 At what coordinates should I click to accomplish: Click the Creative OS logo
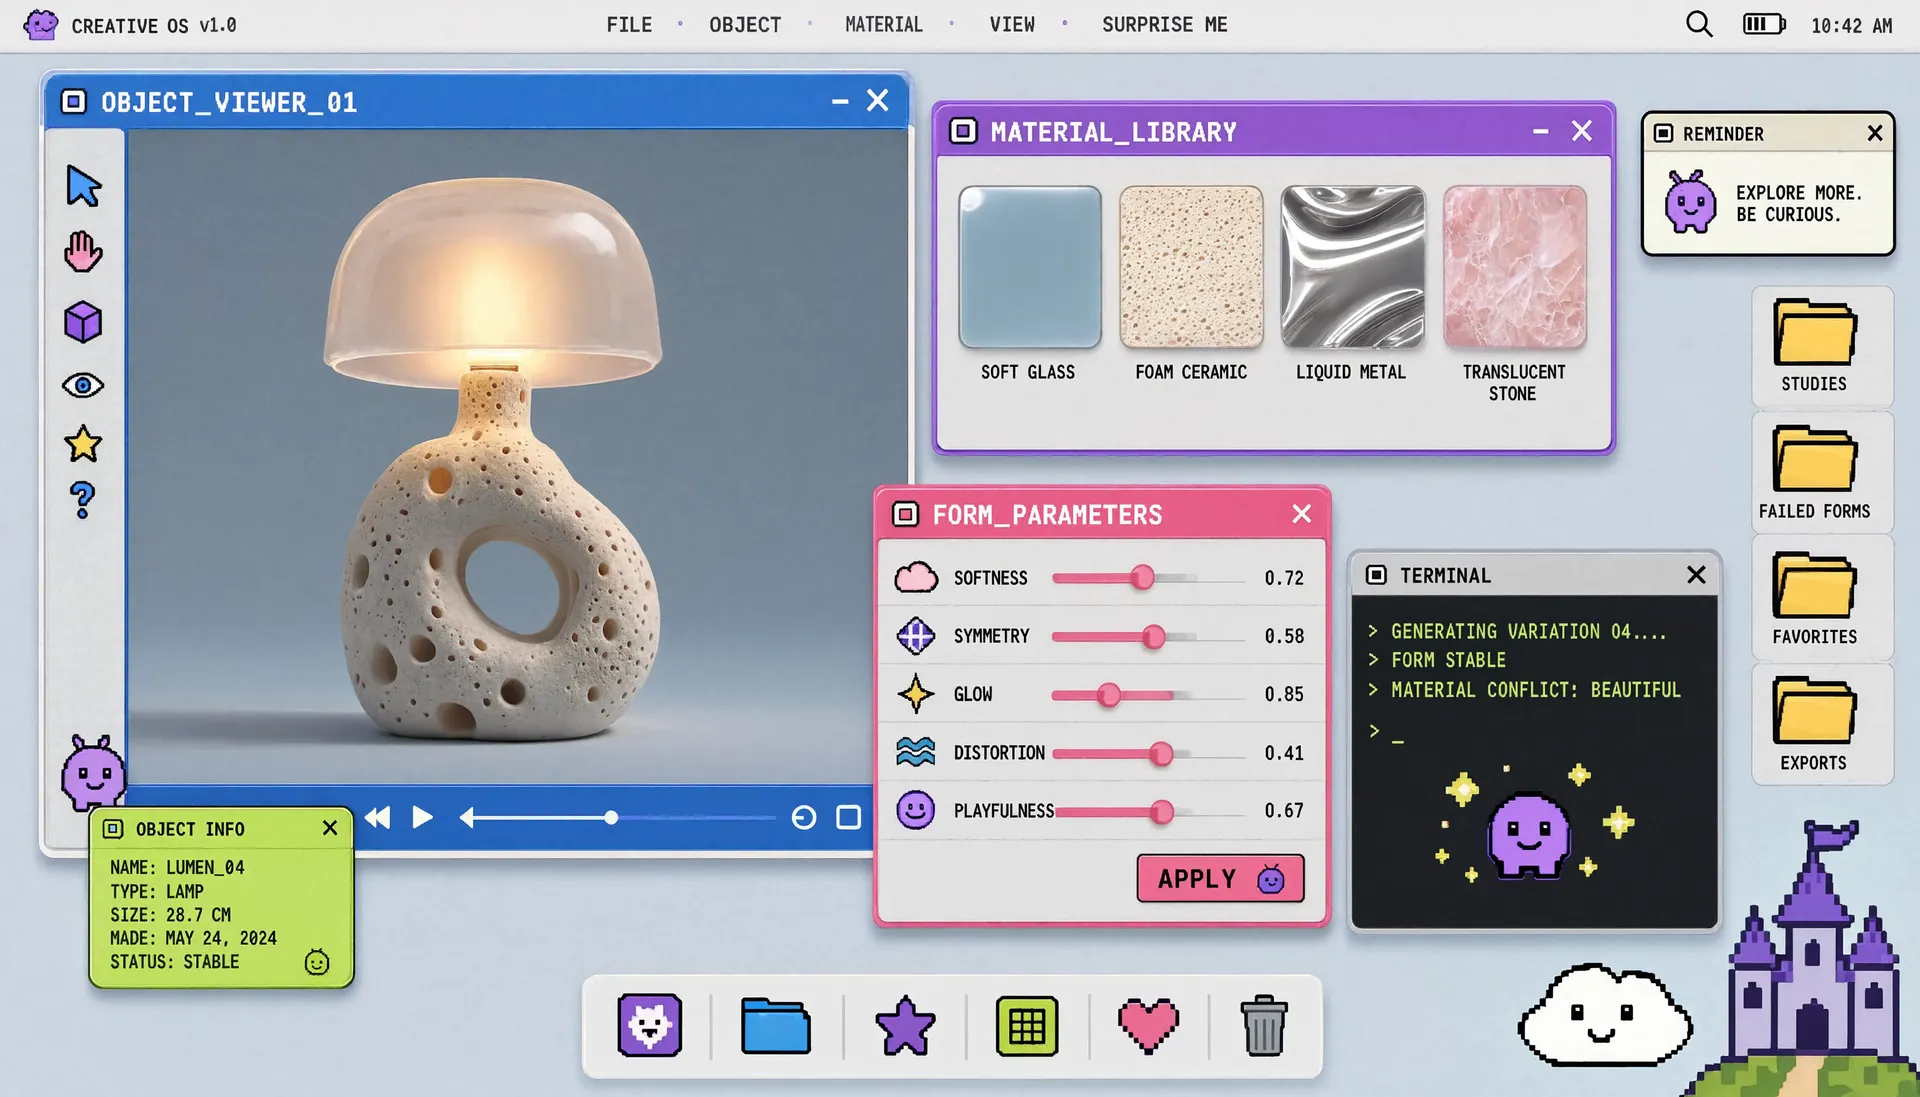tap(41, 25)
